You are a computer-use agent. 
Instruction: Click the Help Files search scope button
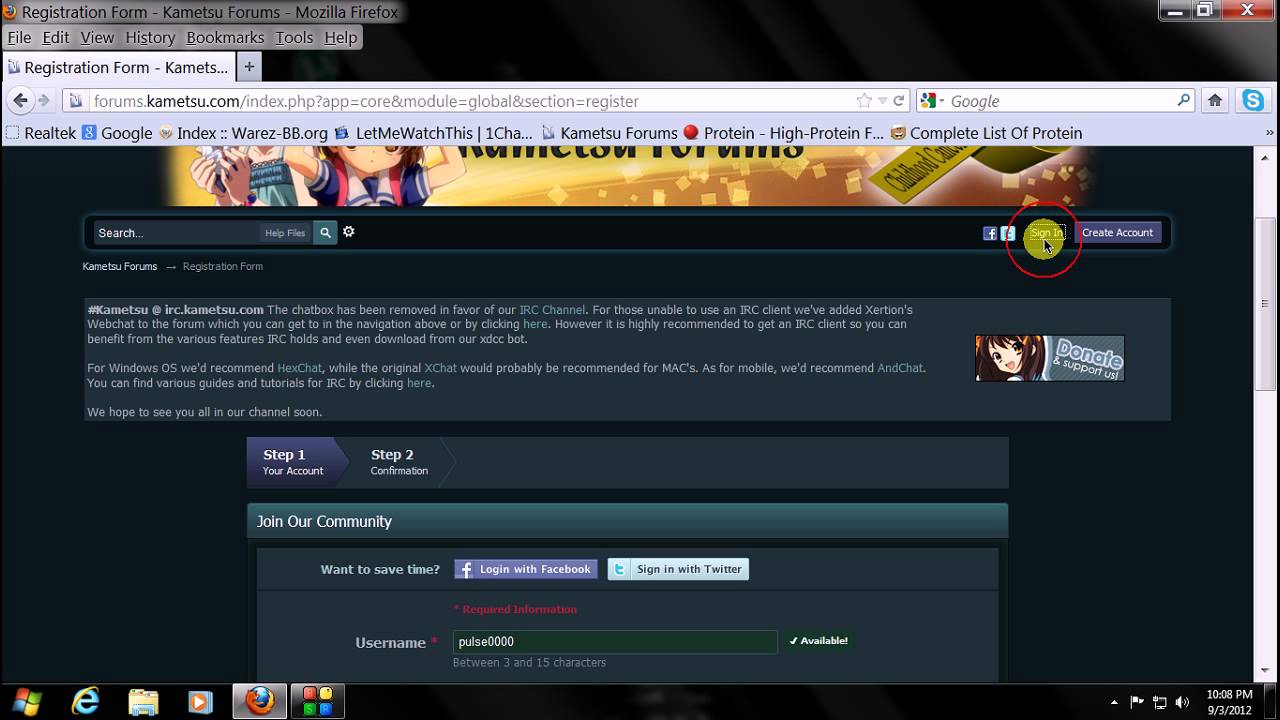pos(285,233)
